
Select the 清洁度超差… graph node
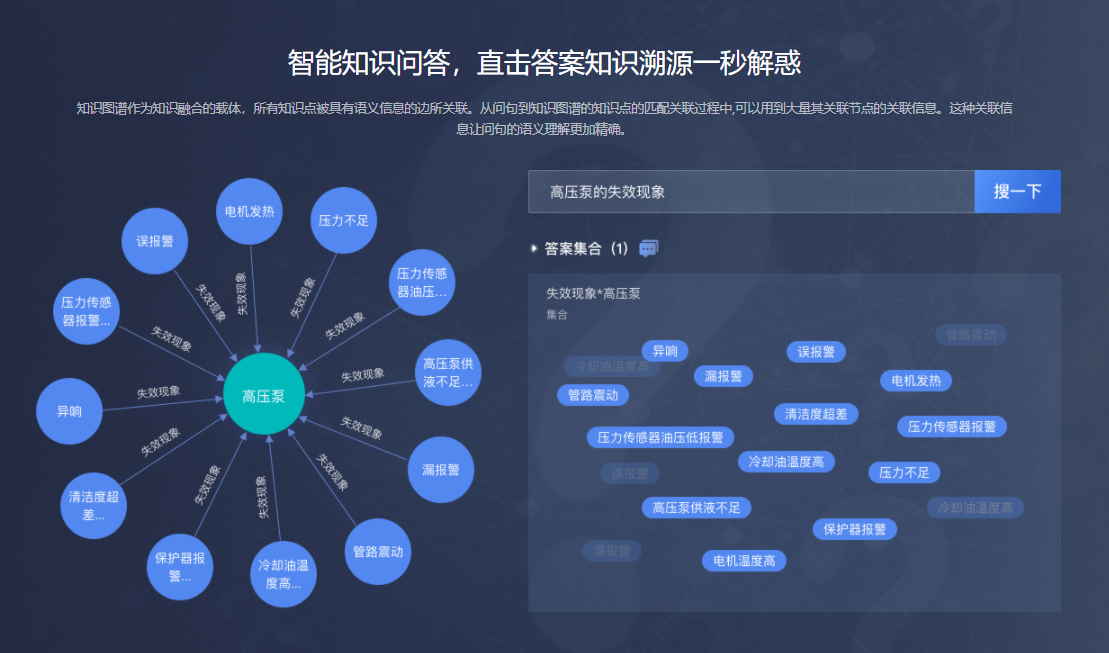(x=93, y=506)
